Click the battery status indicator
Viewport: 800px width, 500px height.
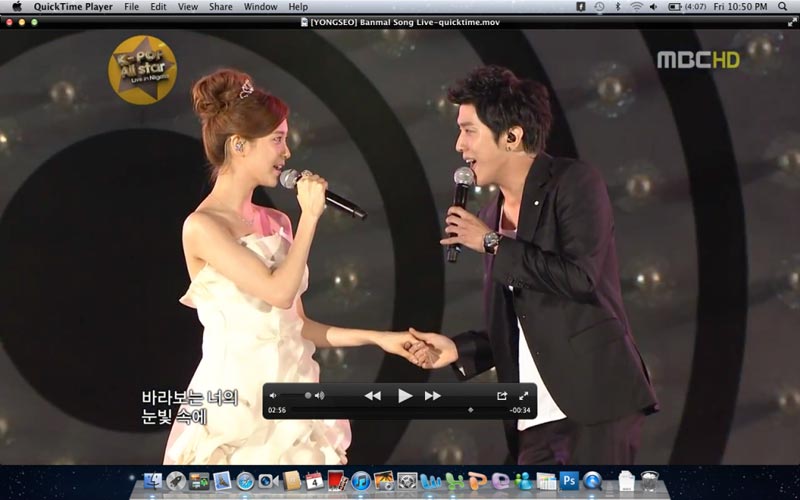(x=687, y=7)
